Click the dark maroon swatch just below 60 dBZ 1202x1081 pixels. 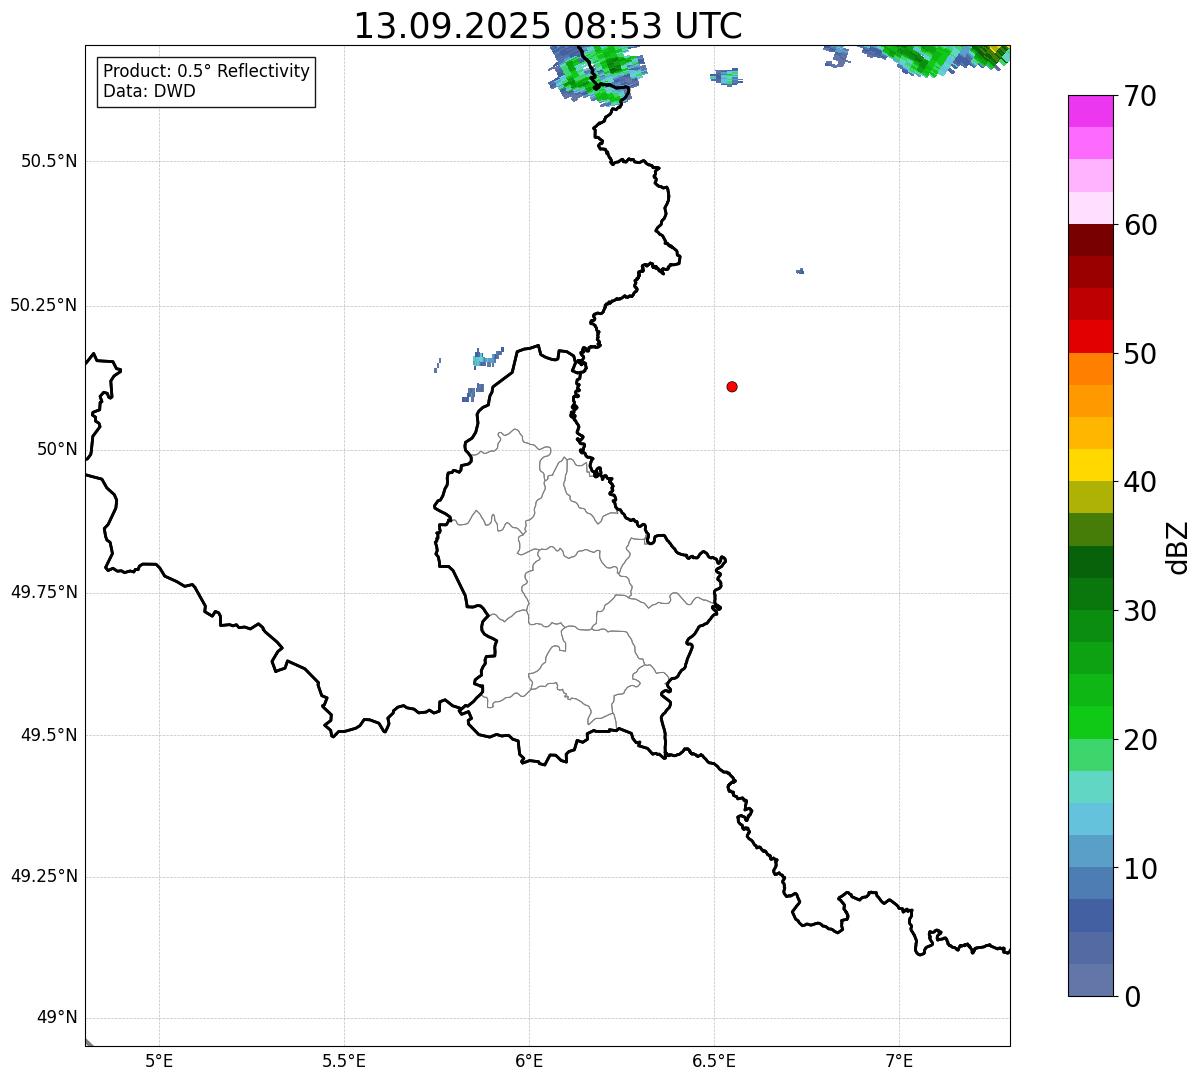click(1090, 240)
